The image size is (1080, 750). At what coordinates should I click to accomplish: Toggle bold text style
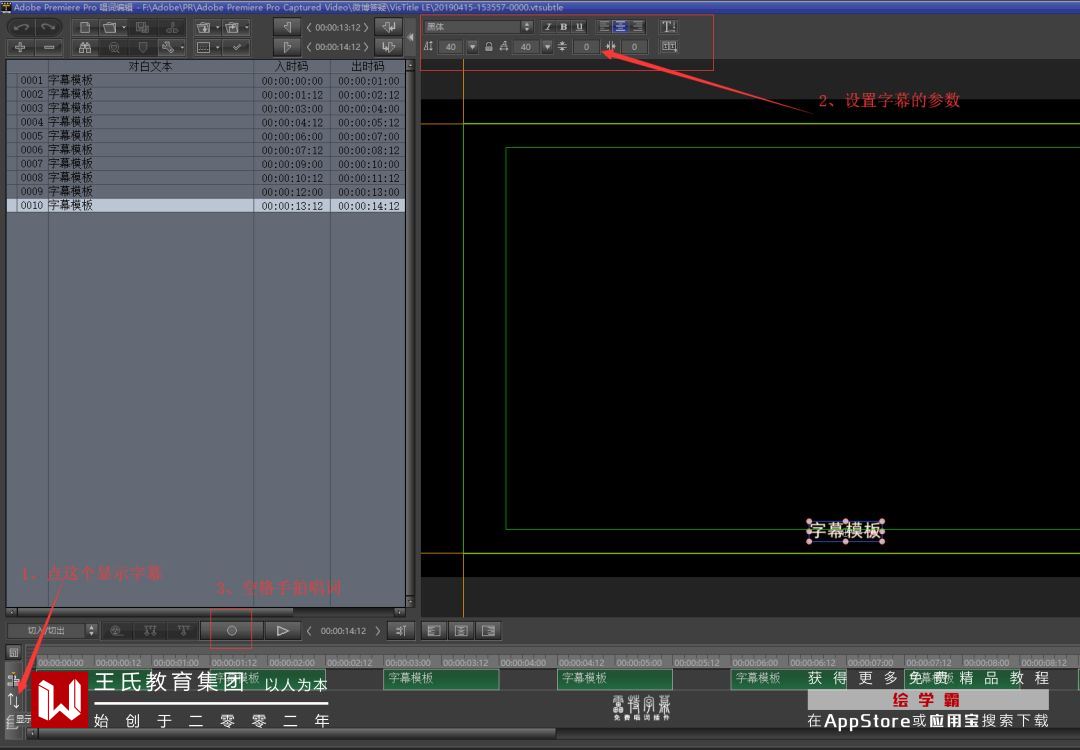pyautogui.click(x=563, y=27)
